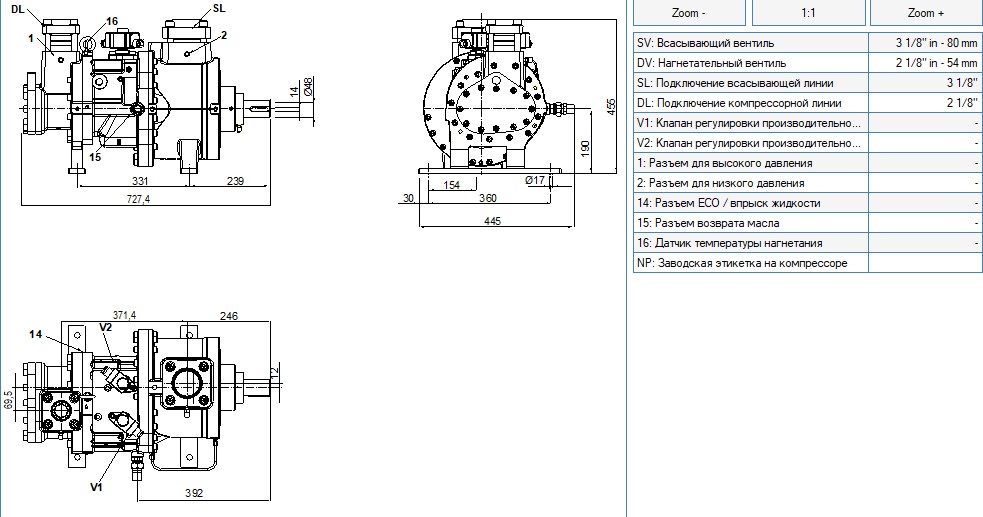Reset view with the 1:1 button

[808, 13]
